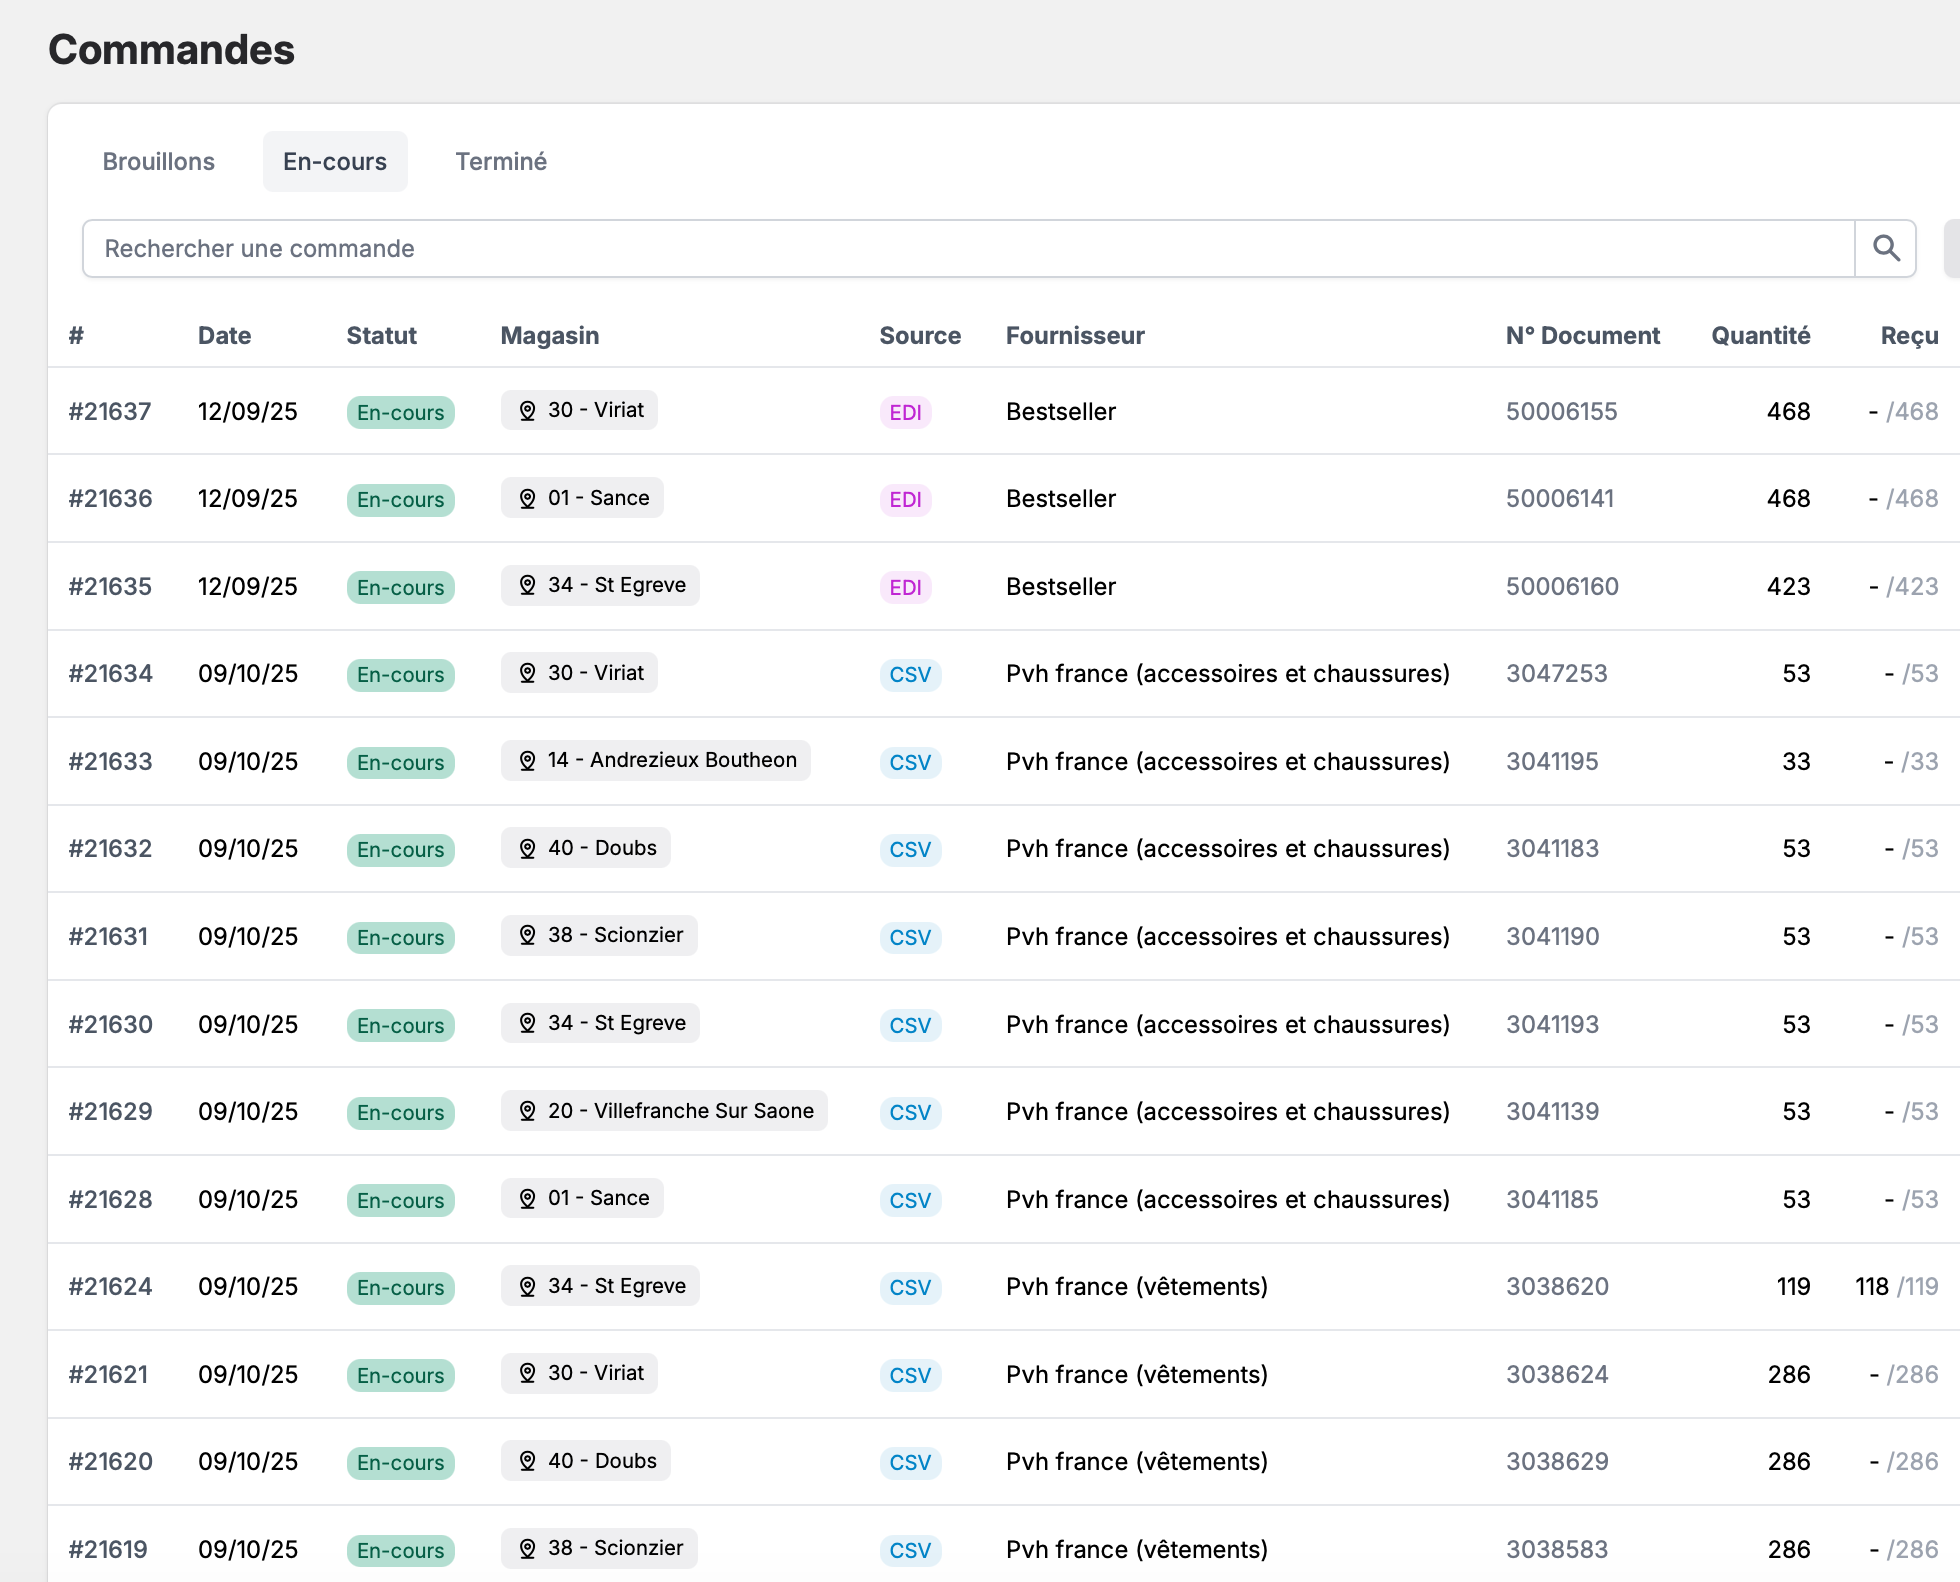Click location pin for 20 - Villefranche Sur Saone
This screenshot has width=1960, height=1582.
point(527,1111)
